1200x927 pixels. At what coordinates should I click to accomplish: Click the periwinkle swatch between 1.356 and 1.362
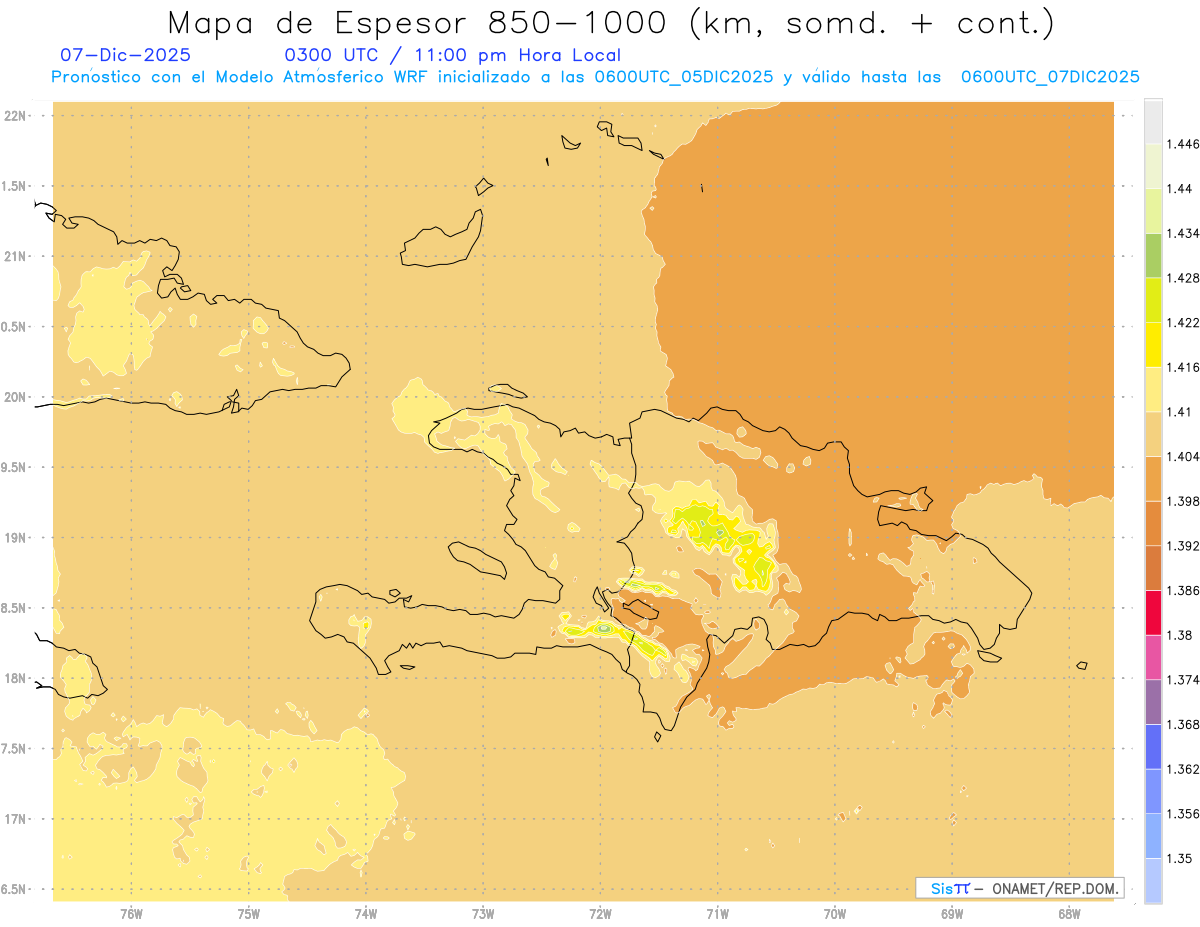tap(1153, 791)
